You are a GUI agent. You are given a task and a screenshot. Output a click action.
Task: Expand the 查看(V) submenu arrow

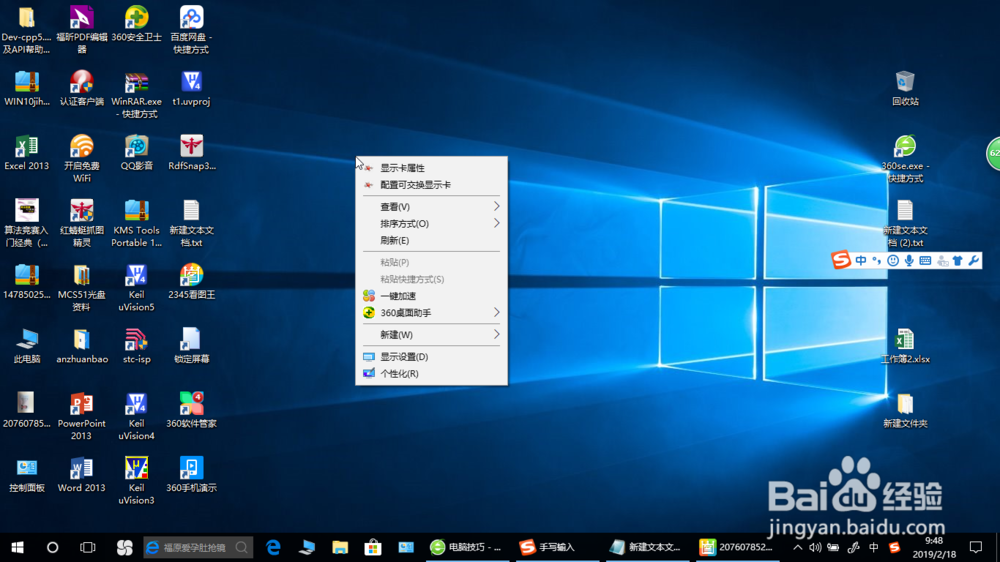click(496, 206)
